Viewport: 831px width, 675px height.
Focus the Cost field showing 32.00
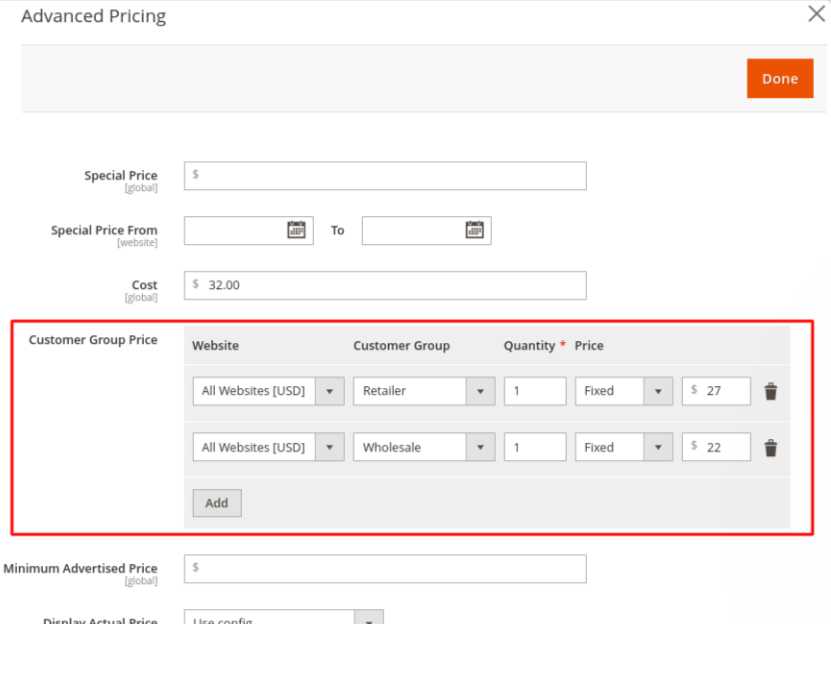(385, 285)
